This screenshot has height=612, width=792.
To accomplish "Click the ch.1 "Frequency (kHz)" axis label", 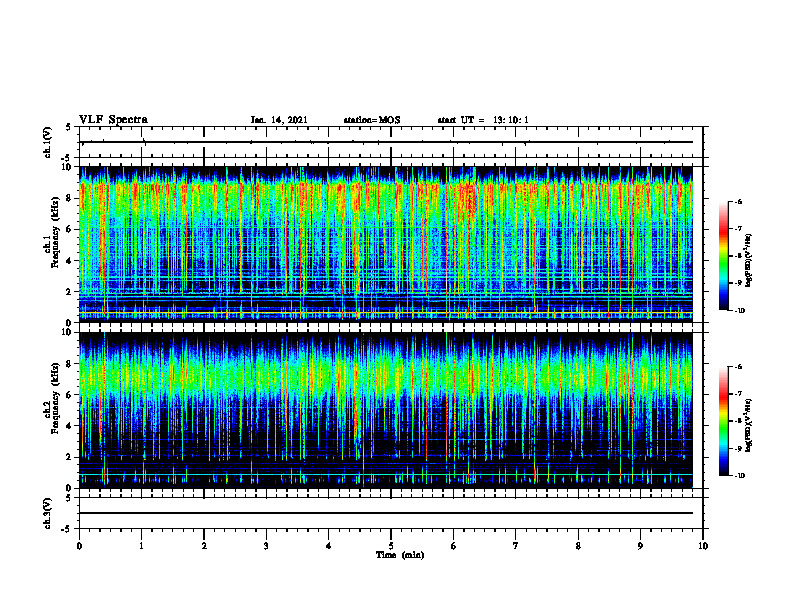I will 55,232.
